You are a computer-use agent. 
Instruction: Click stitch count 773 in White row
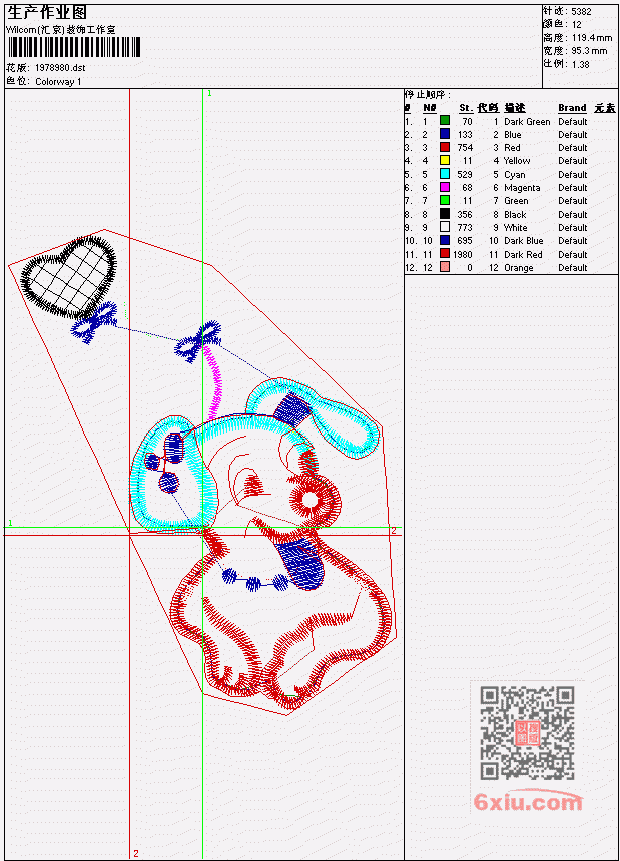pyautogui.click(x=465, y=228)
